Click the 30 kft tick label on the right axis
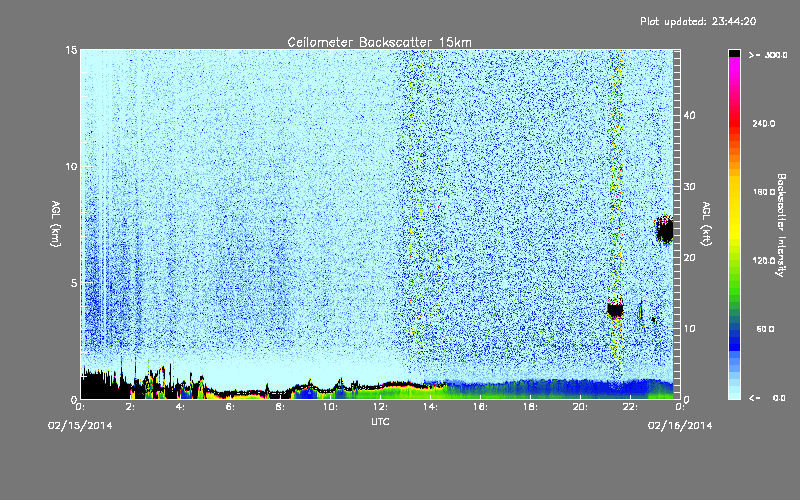The image size is (800, 500). (689, 187)
